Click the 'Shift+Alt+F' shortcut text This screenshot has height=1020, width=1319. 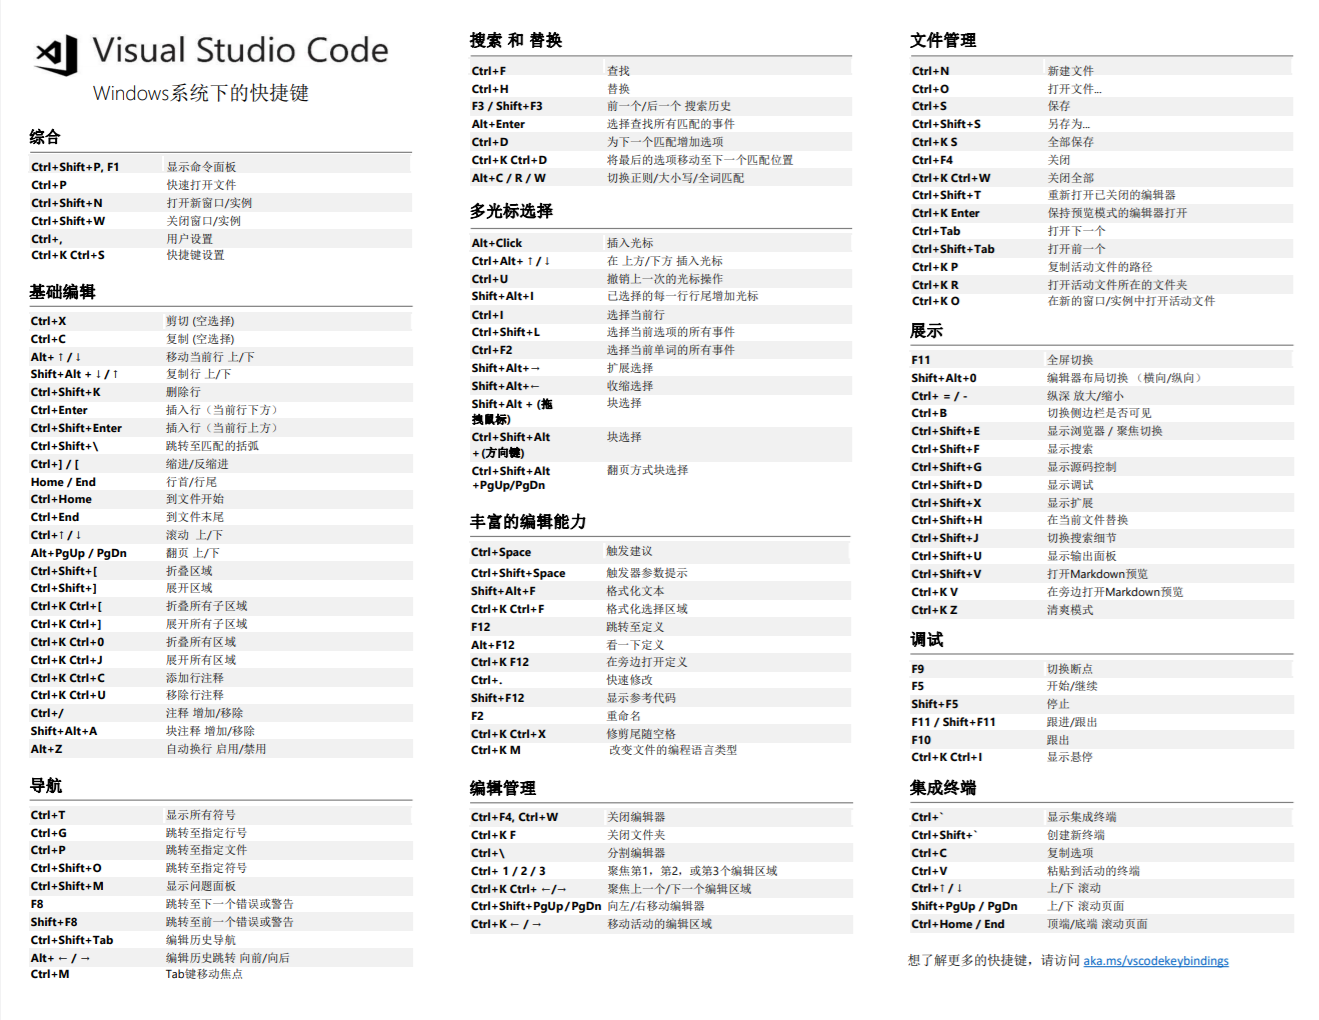click(503, 591)
